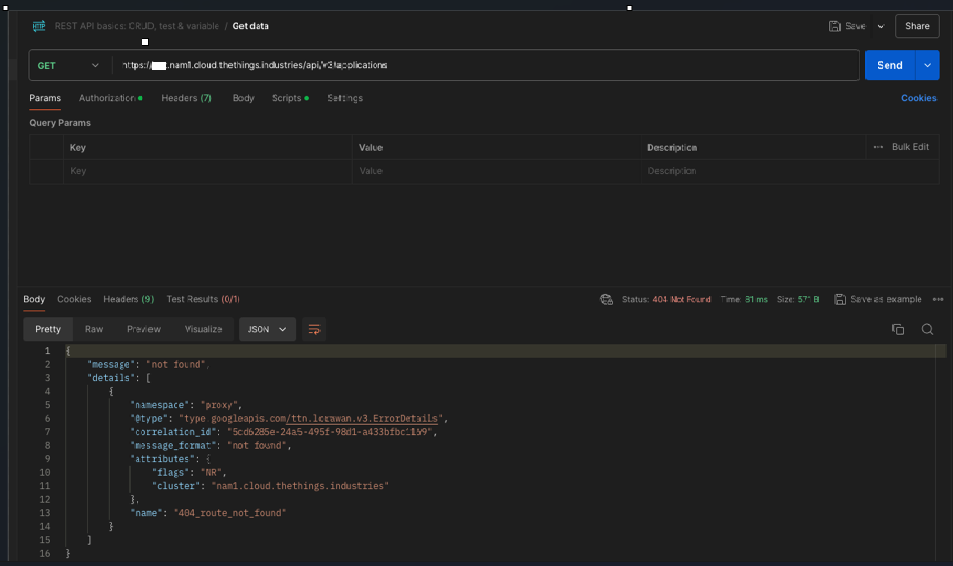Click line number 9 in the gutter
953x566 pixels.
coord(47,459)
